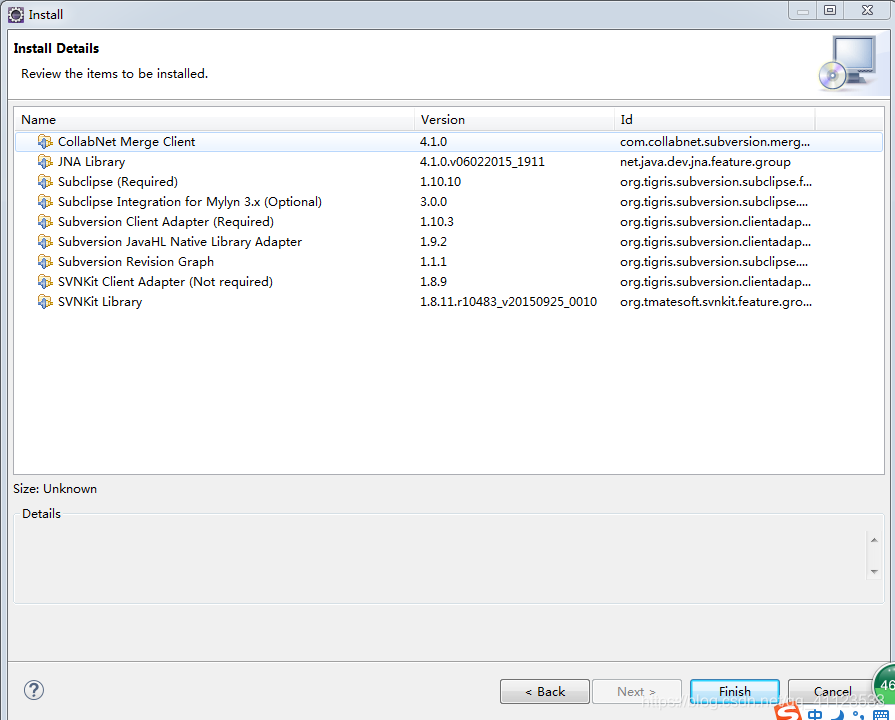Click the green 46 badge circle
The width and height of the screenshot is (895, 720).
[886, 684]
